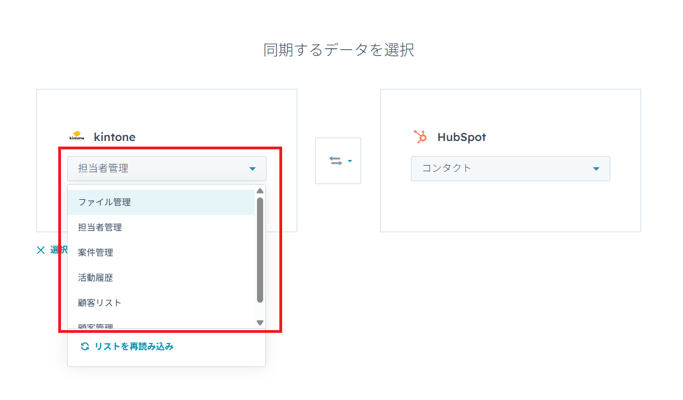Select ファイル管理 from the list
683x400 pixels.
click(x=161, y=202)
